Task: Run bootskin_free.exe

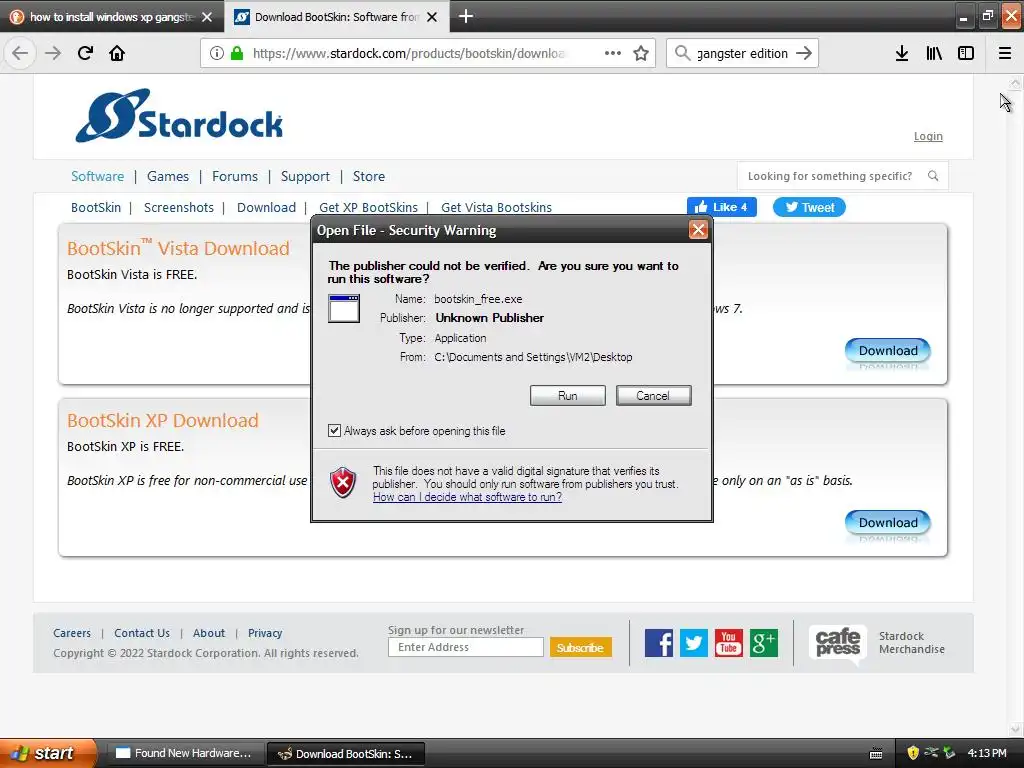Action: pyautogui.click(x=568, y=395)
